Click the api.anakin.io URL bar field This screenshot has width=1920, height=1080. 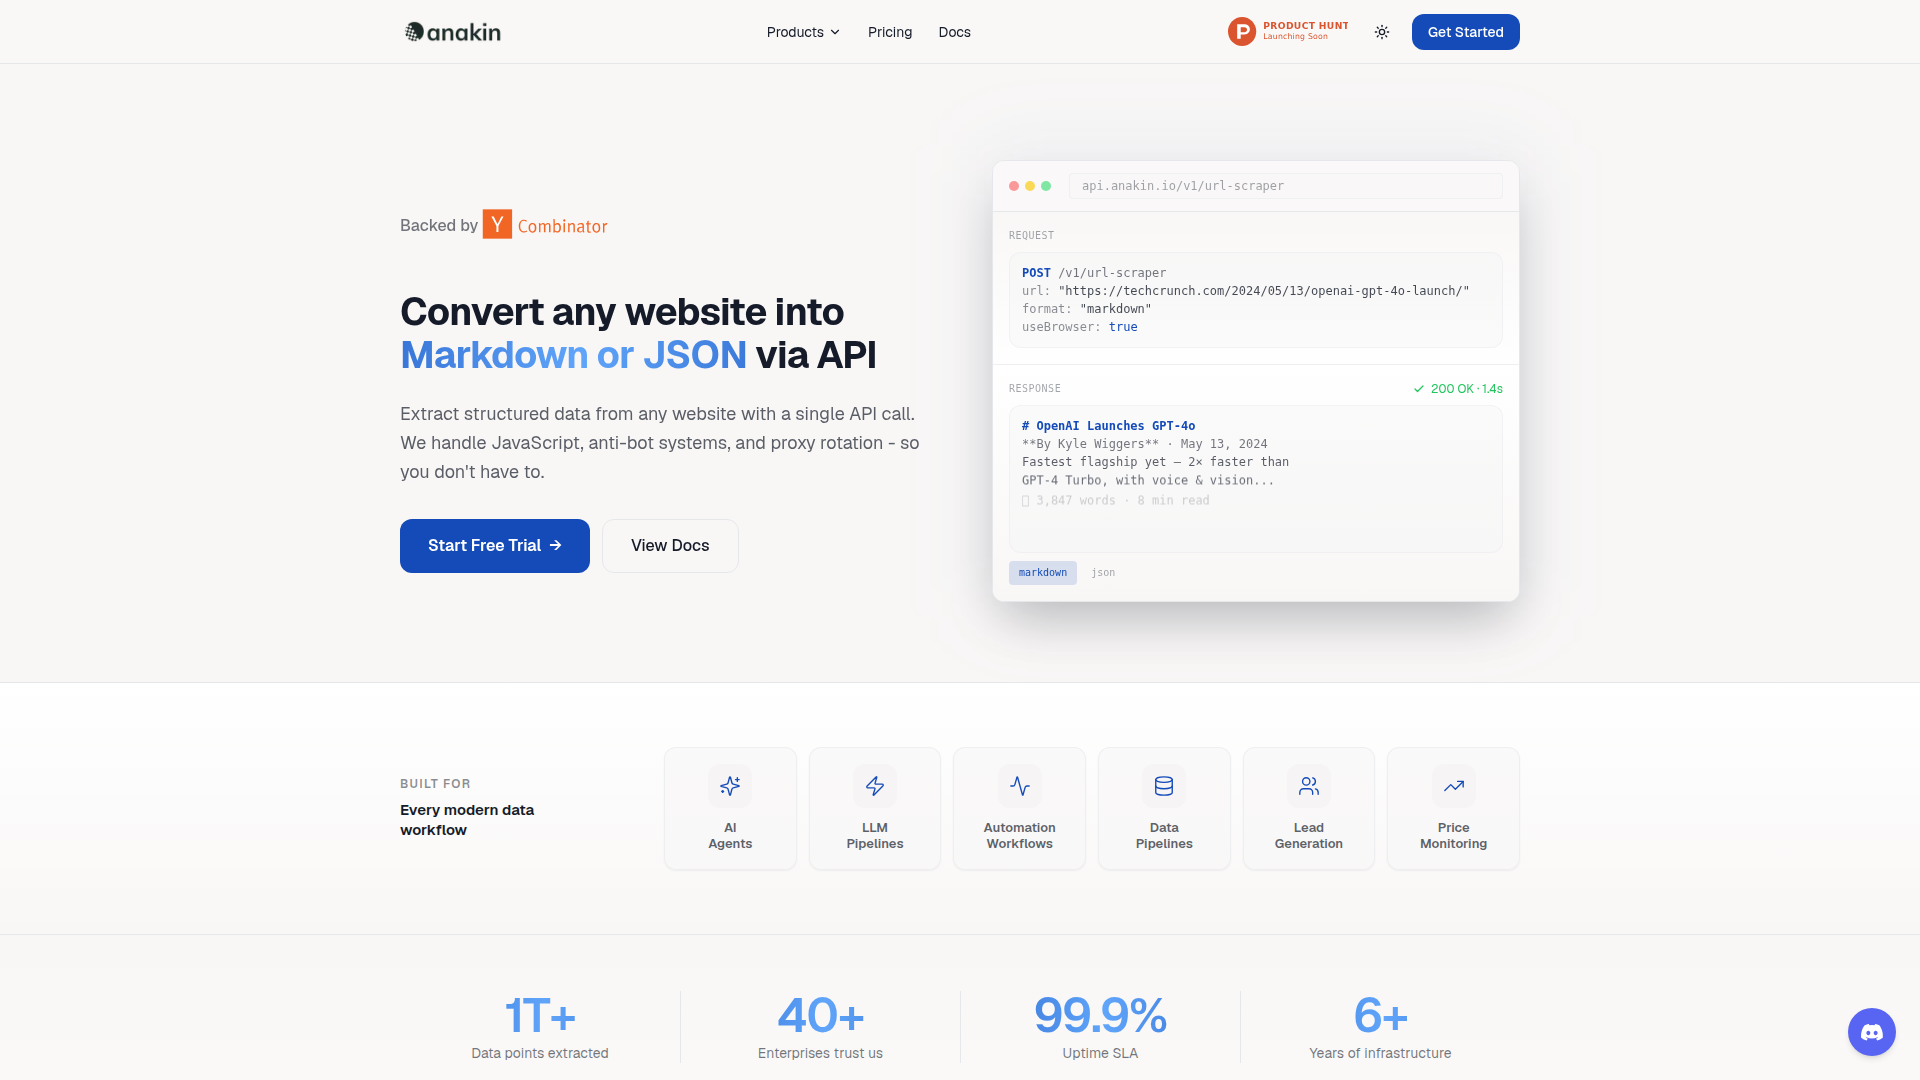1285,186
